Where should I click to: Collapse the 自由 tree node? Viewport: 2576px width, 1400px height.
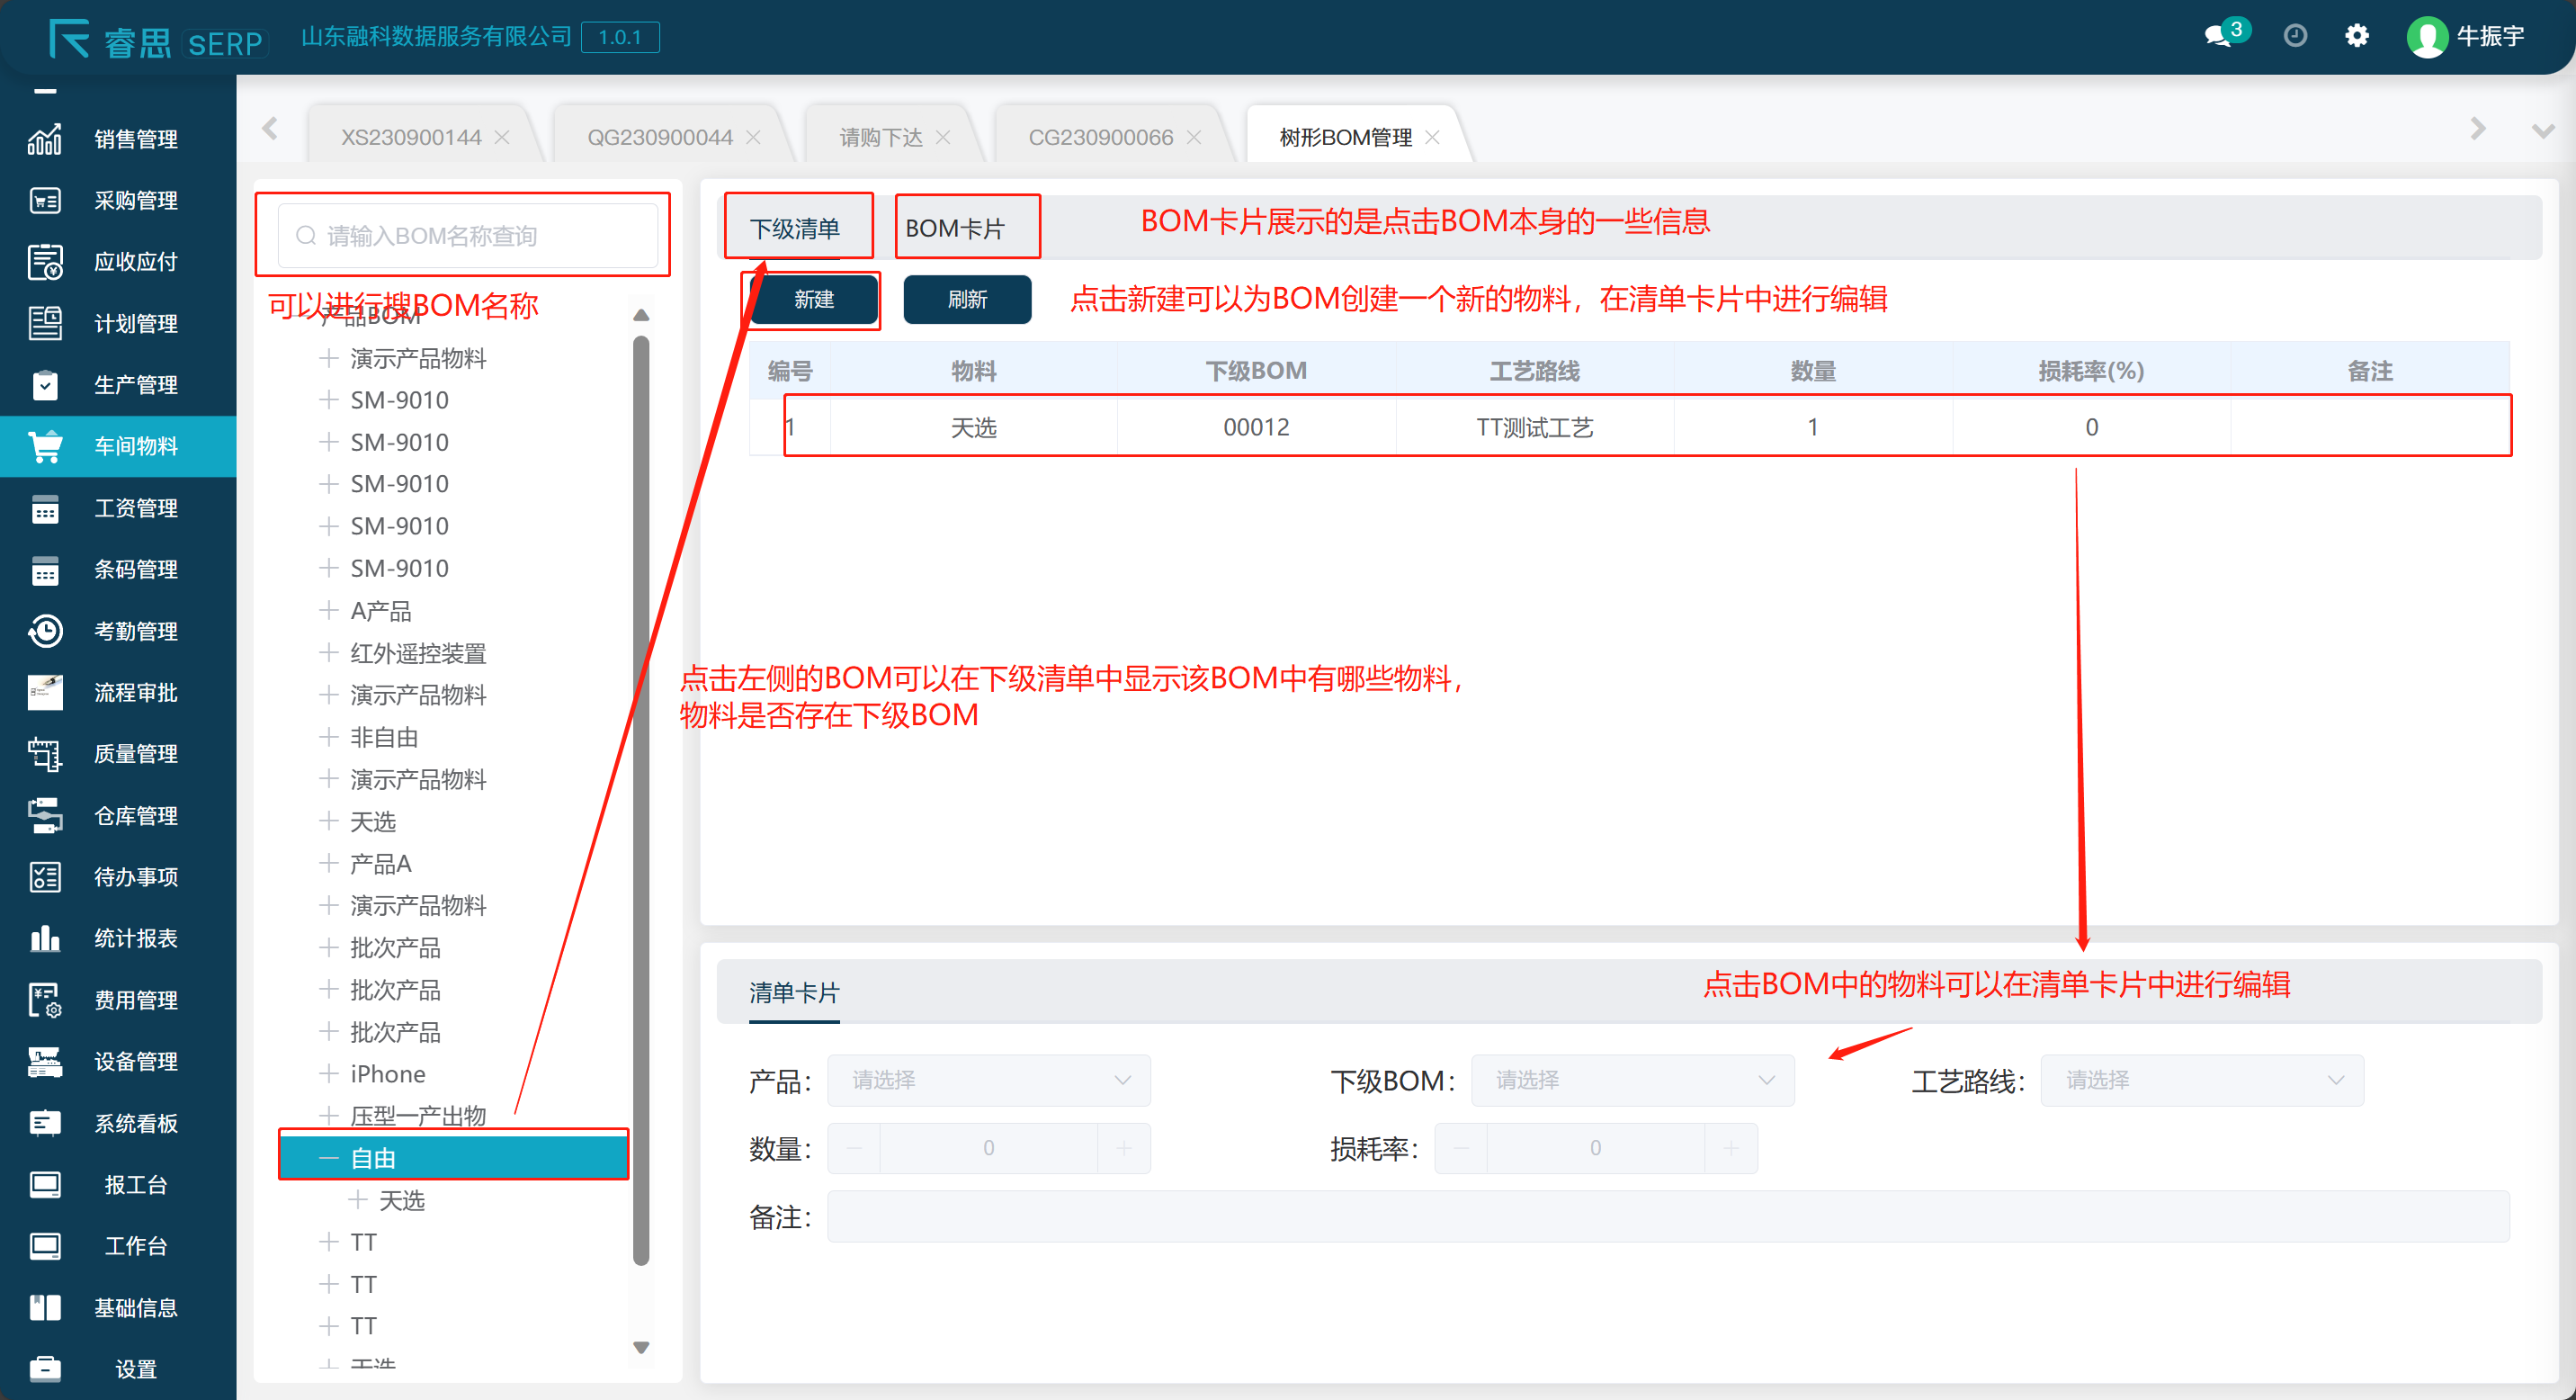tap(328, 1158)
